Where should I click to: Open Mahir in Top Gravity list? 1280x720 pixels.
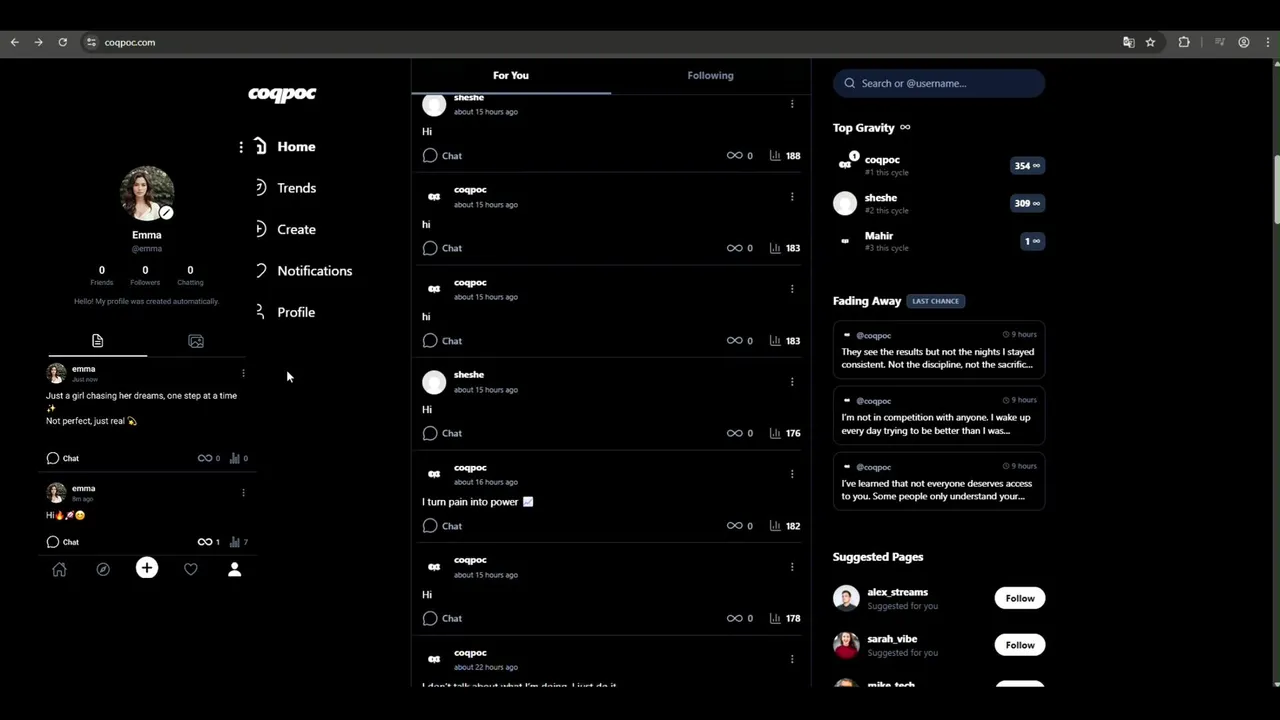pos(939,241)
